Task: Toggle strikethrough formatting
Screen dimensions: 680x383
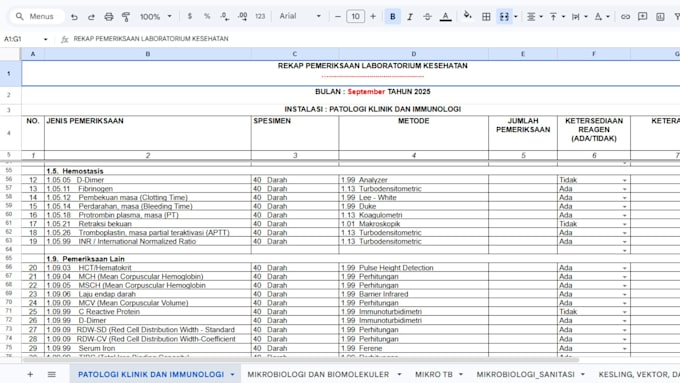Action: (427, 16)
